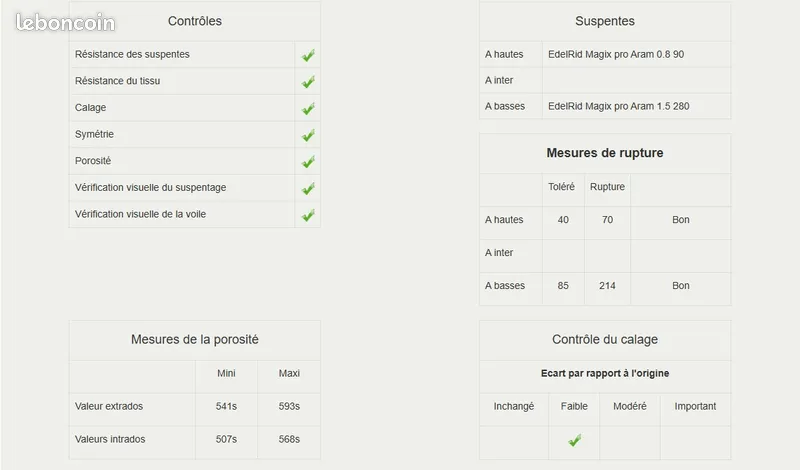Image resolution: width=800 pixels, height=470 pixels.
Task: Select the empty Modéré cell
Action: pyautogui.click(x=630, y=442)
